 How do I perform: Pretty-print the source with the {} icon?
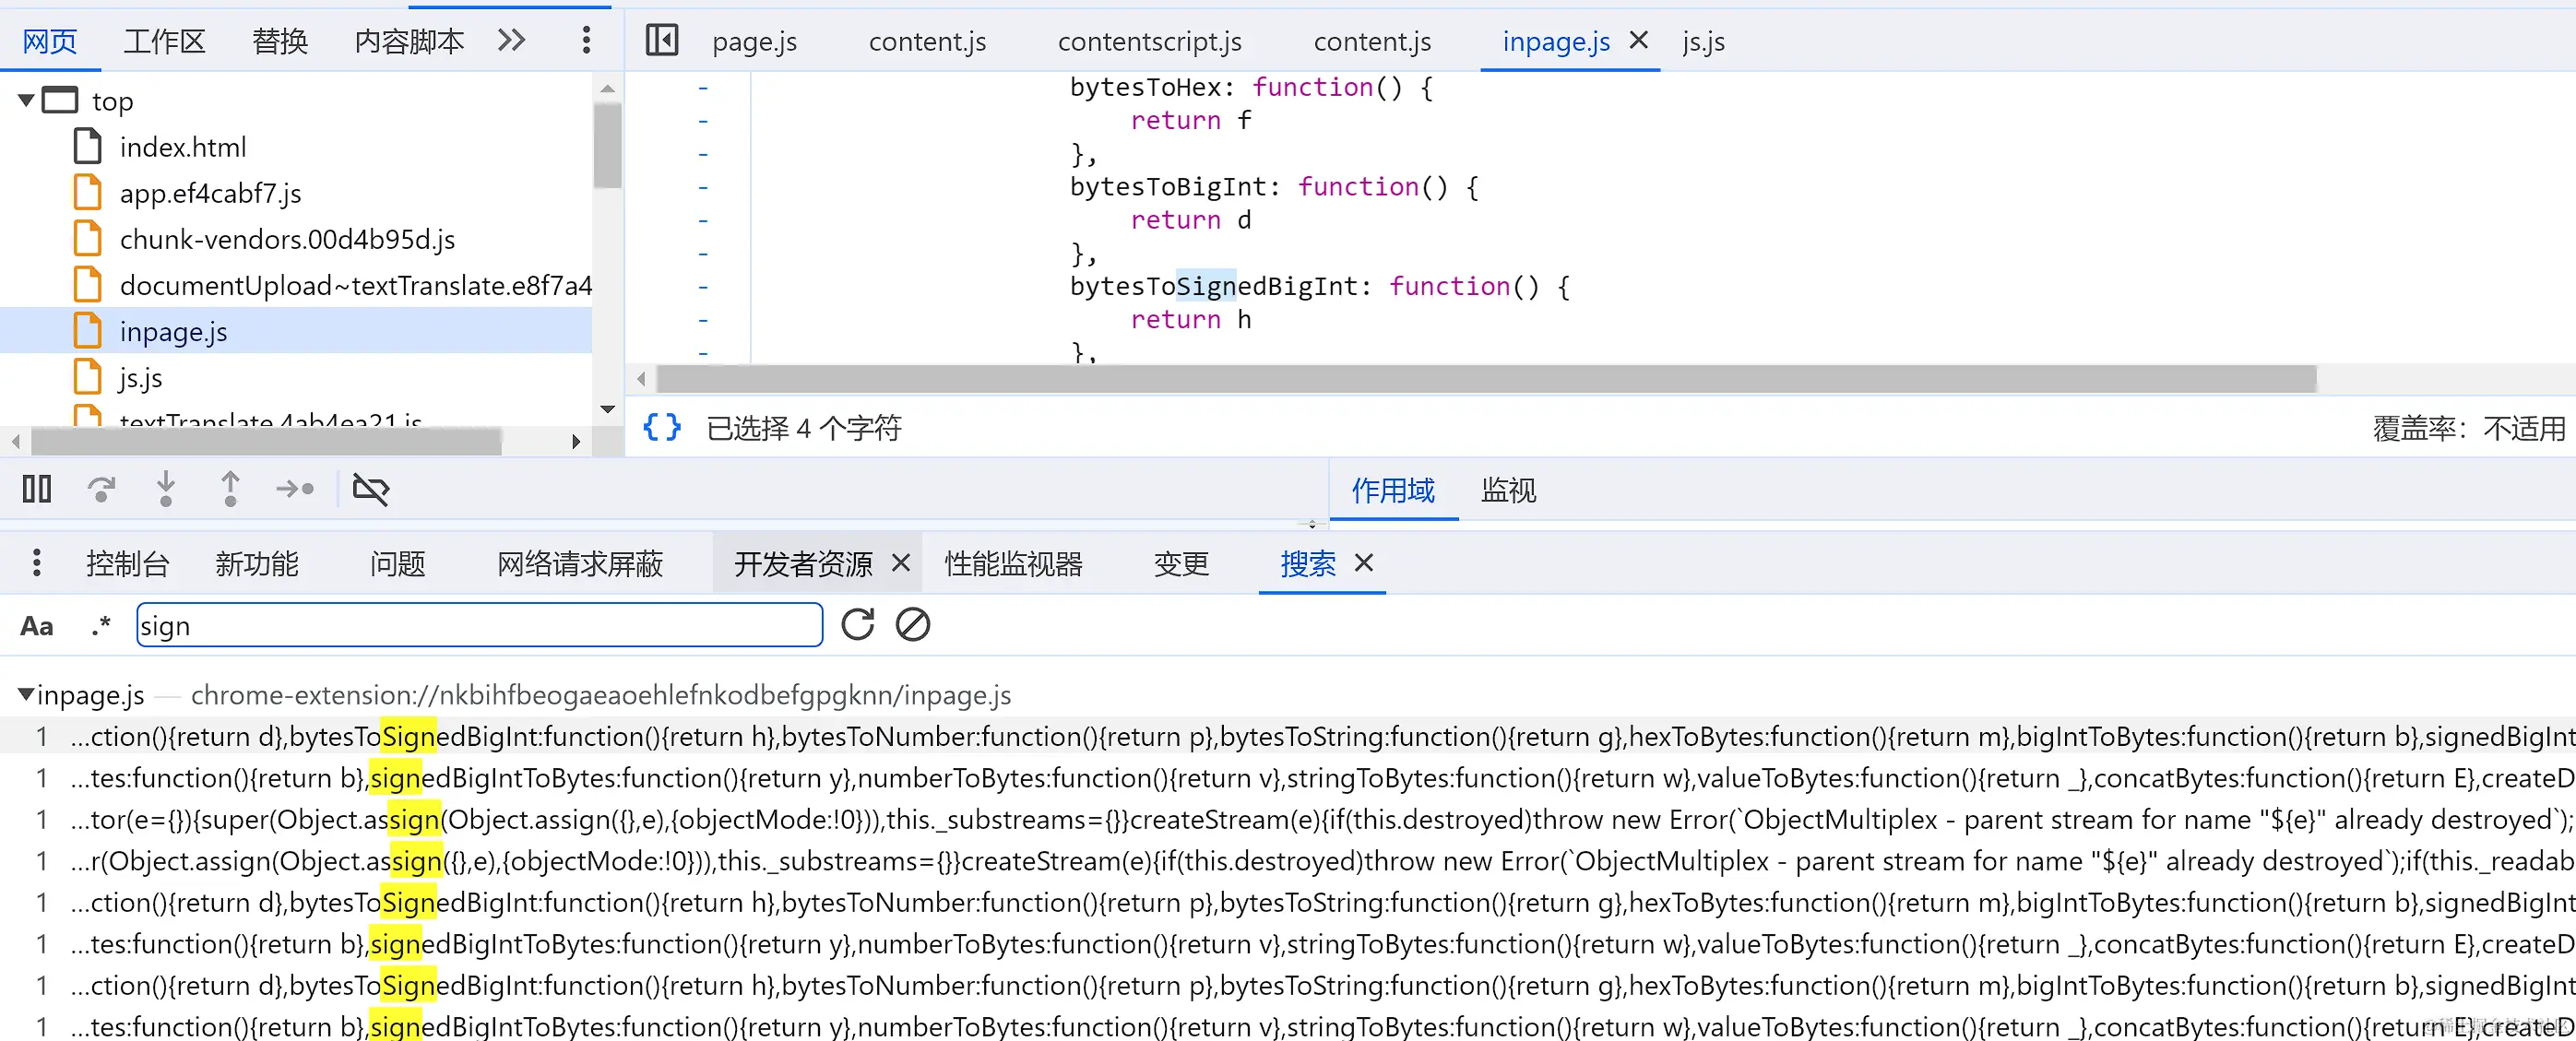[x=660, y=427]
